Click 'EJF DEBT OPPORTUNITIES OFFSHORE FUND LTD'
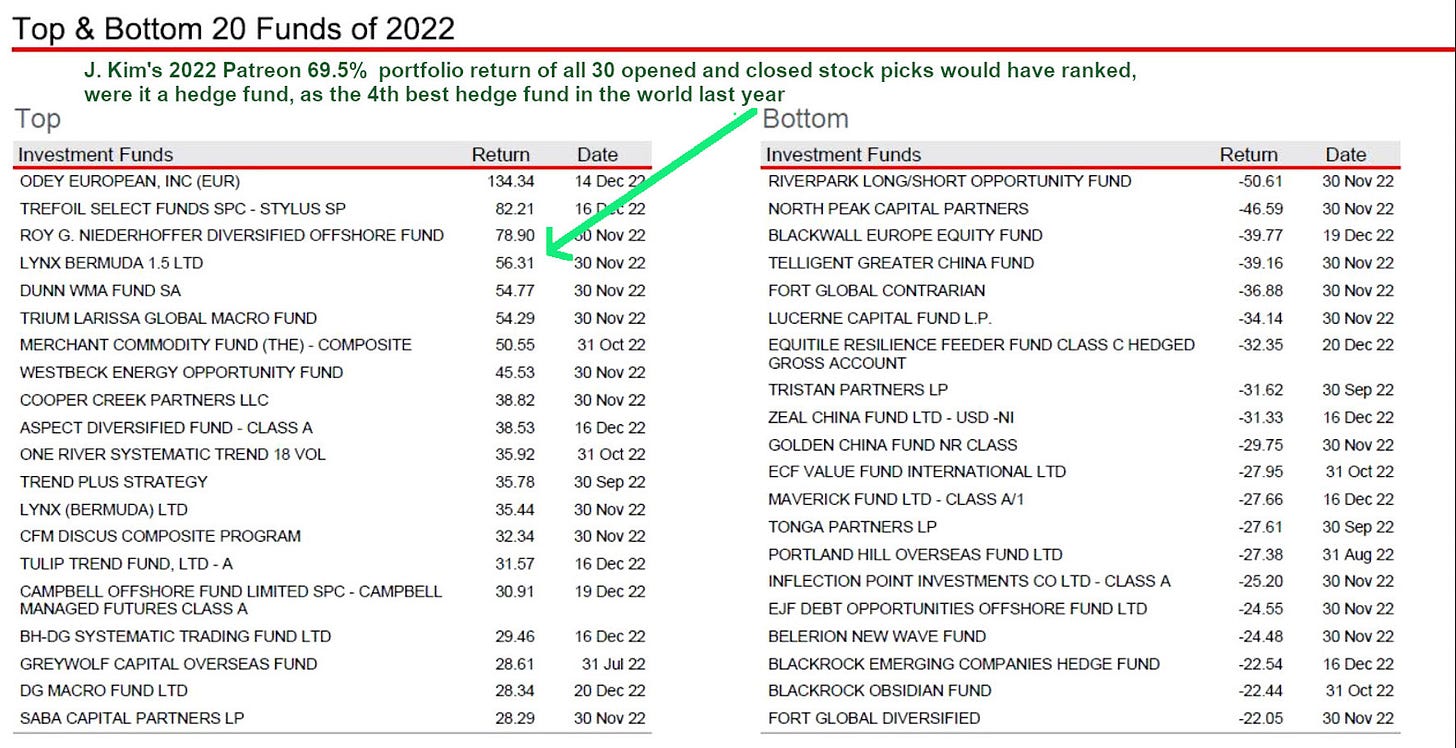This screenshot has width=1456, height=748. pos(958,609)
